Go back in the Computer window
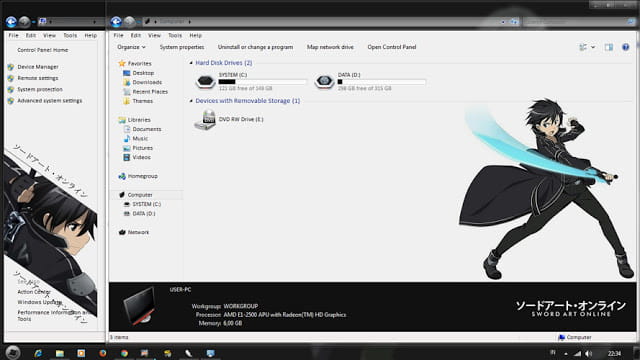This screenshot has width=640, height=360. click(x=116, y=22)
